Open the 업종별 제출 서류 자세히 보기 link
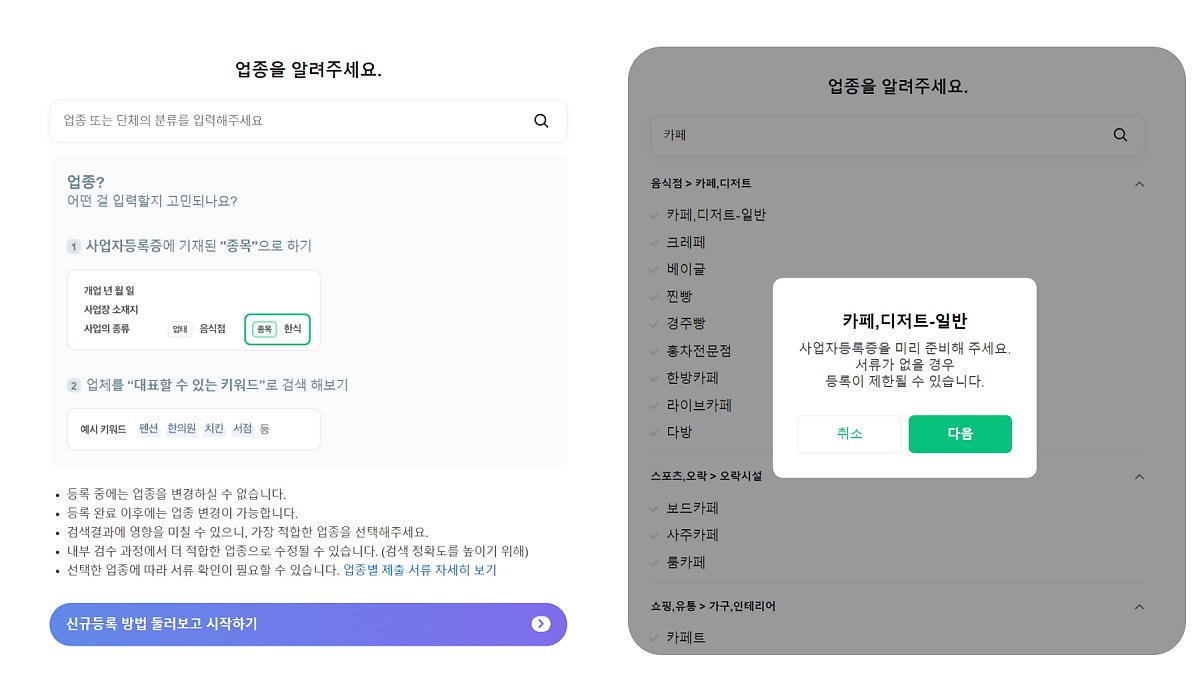Image resolution: width=1200 pixels, height=679 pixels. click(420, 570)
